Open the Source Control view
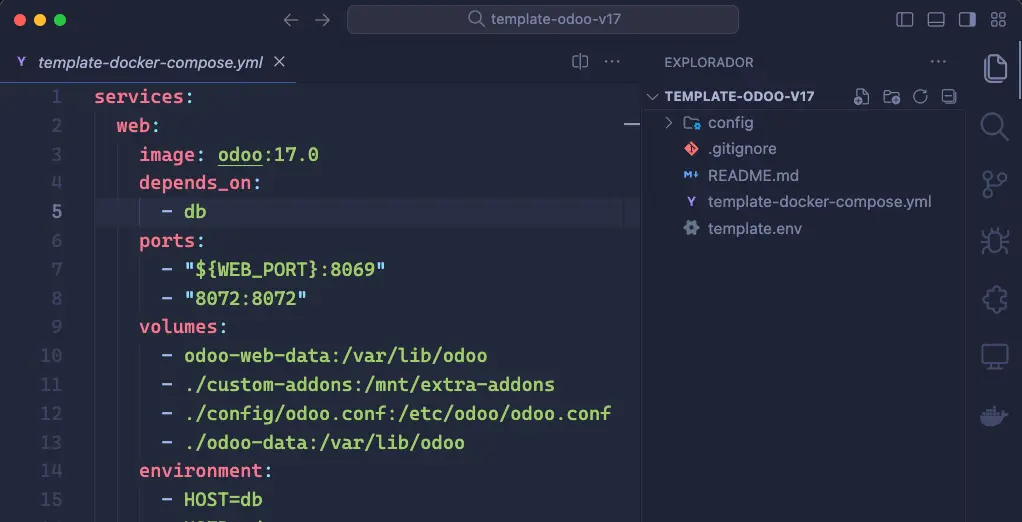The height and width of the screenshot is (522, 1022). pyautogui.click(x=995, y=184)
